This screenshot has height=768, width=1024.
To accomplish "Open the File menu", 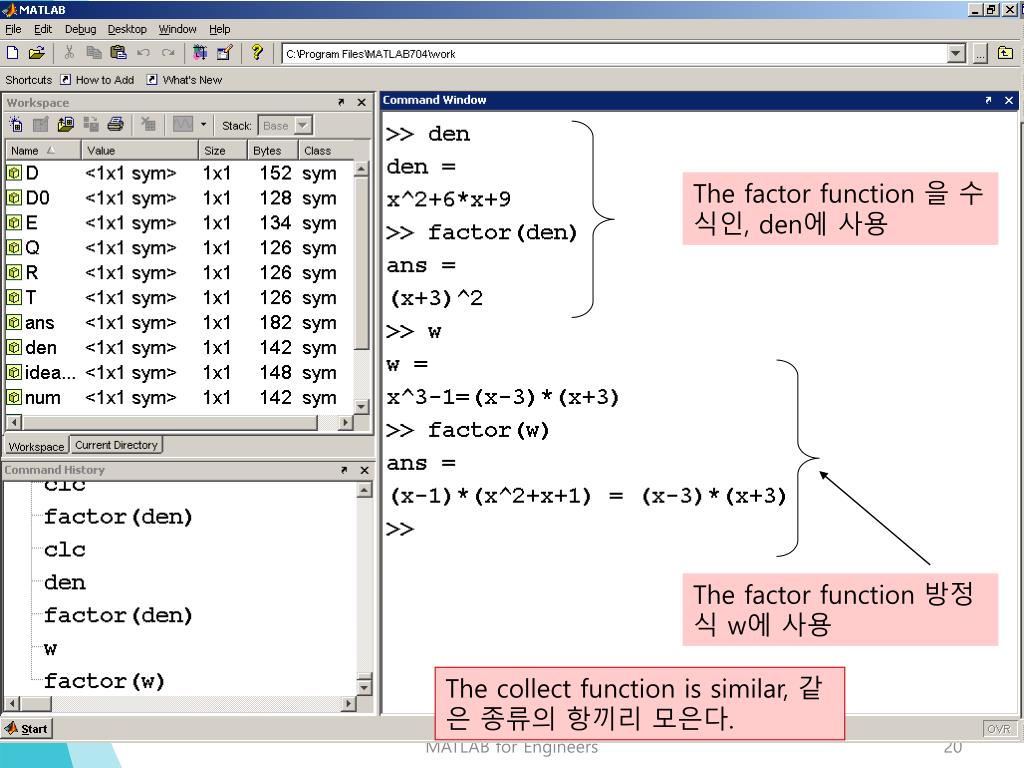I will pos(13,29).
